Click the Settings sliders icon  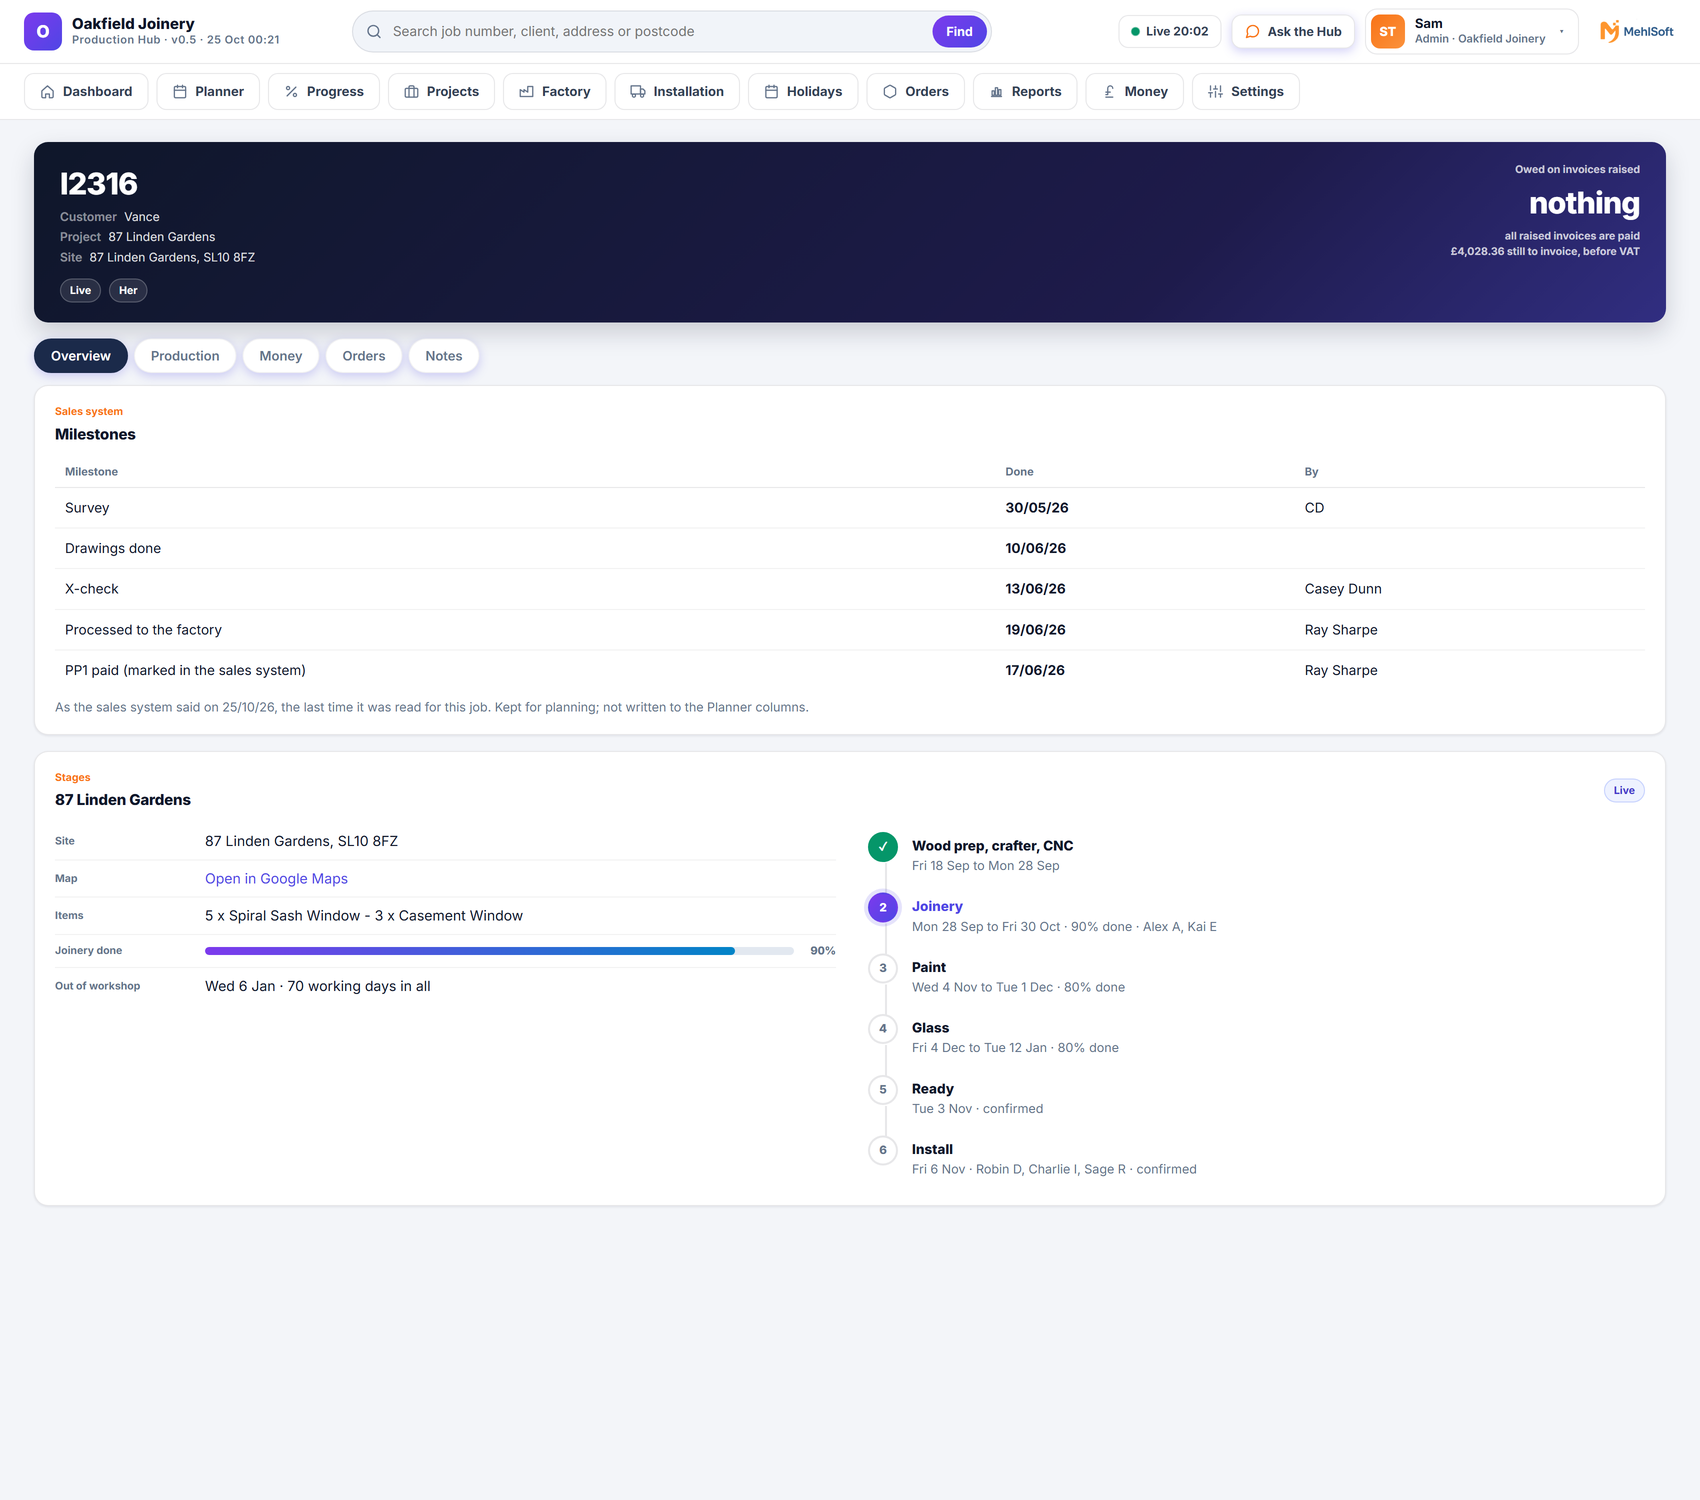[x=1215, y=92]
